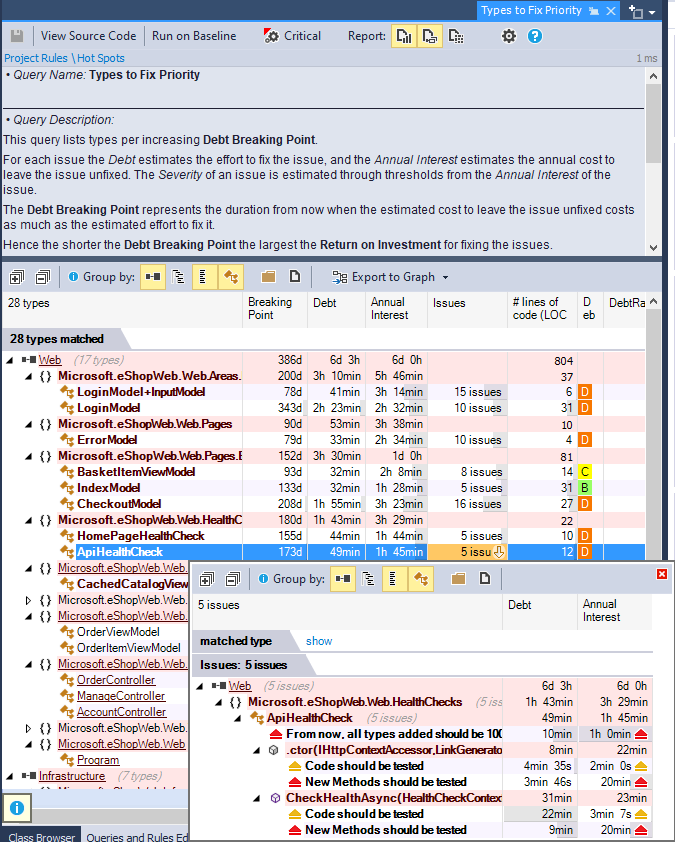Close the issues popup panel
Screen dimensions: 675x842
point(661,573)
